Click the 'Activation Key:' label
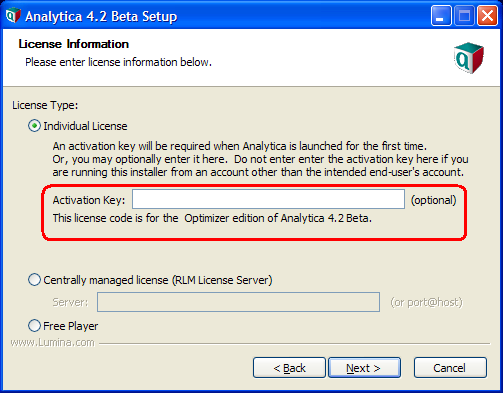503x393 pixels. coord(89,200)
